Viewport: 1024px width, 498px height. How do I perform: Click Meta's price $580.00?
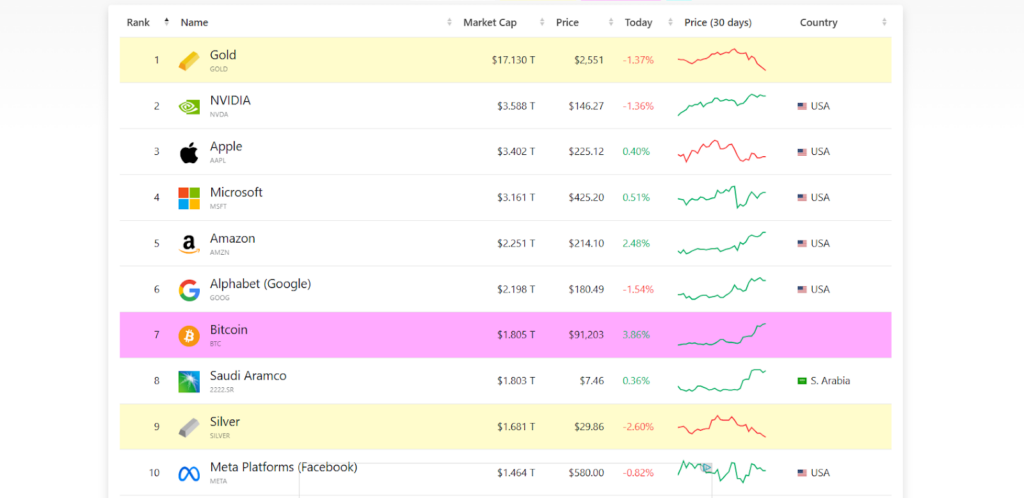[x=586, y=473]
